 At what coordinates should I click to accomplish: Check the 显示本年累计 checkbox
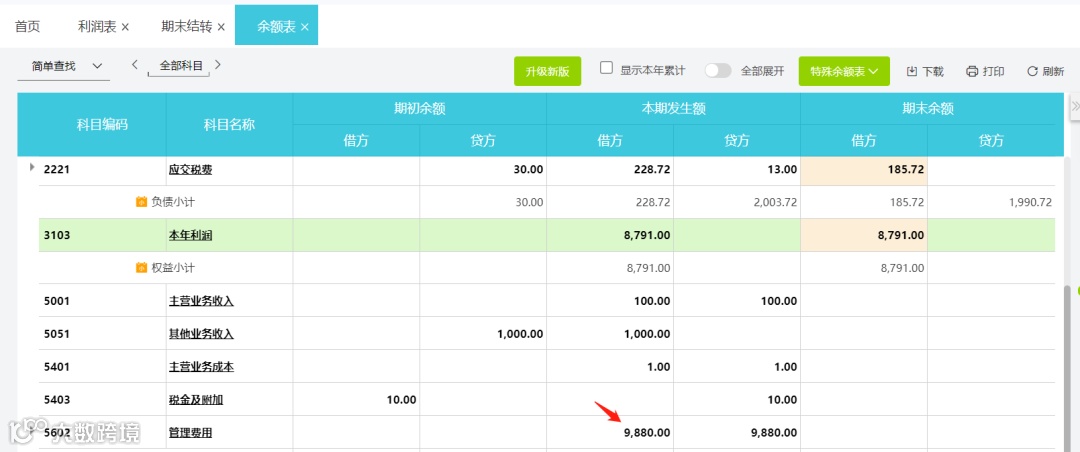[x=606, y=68]
